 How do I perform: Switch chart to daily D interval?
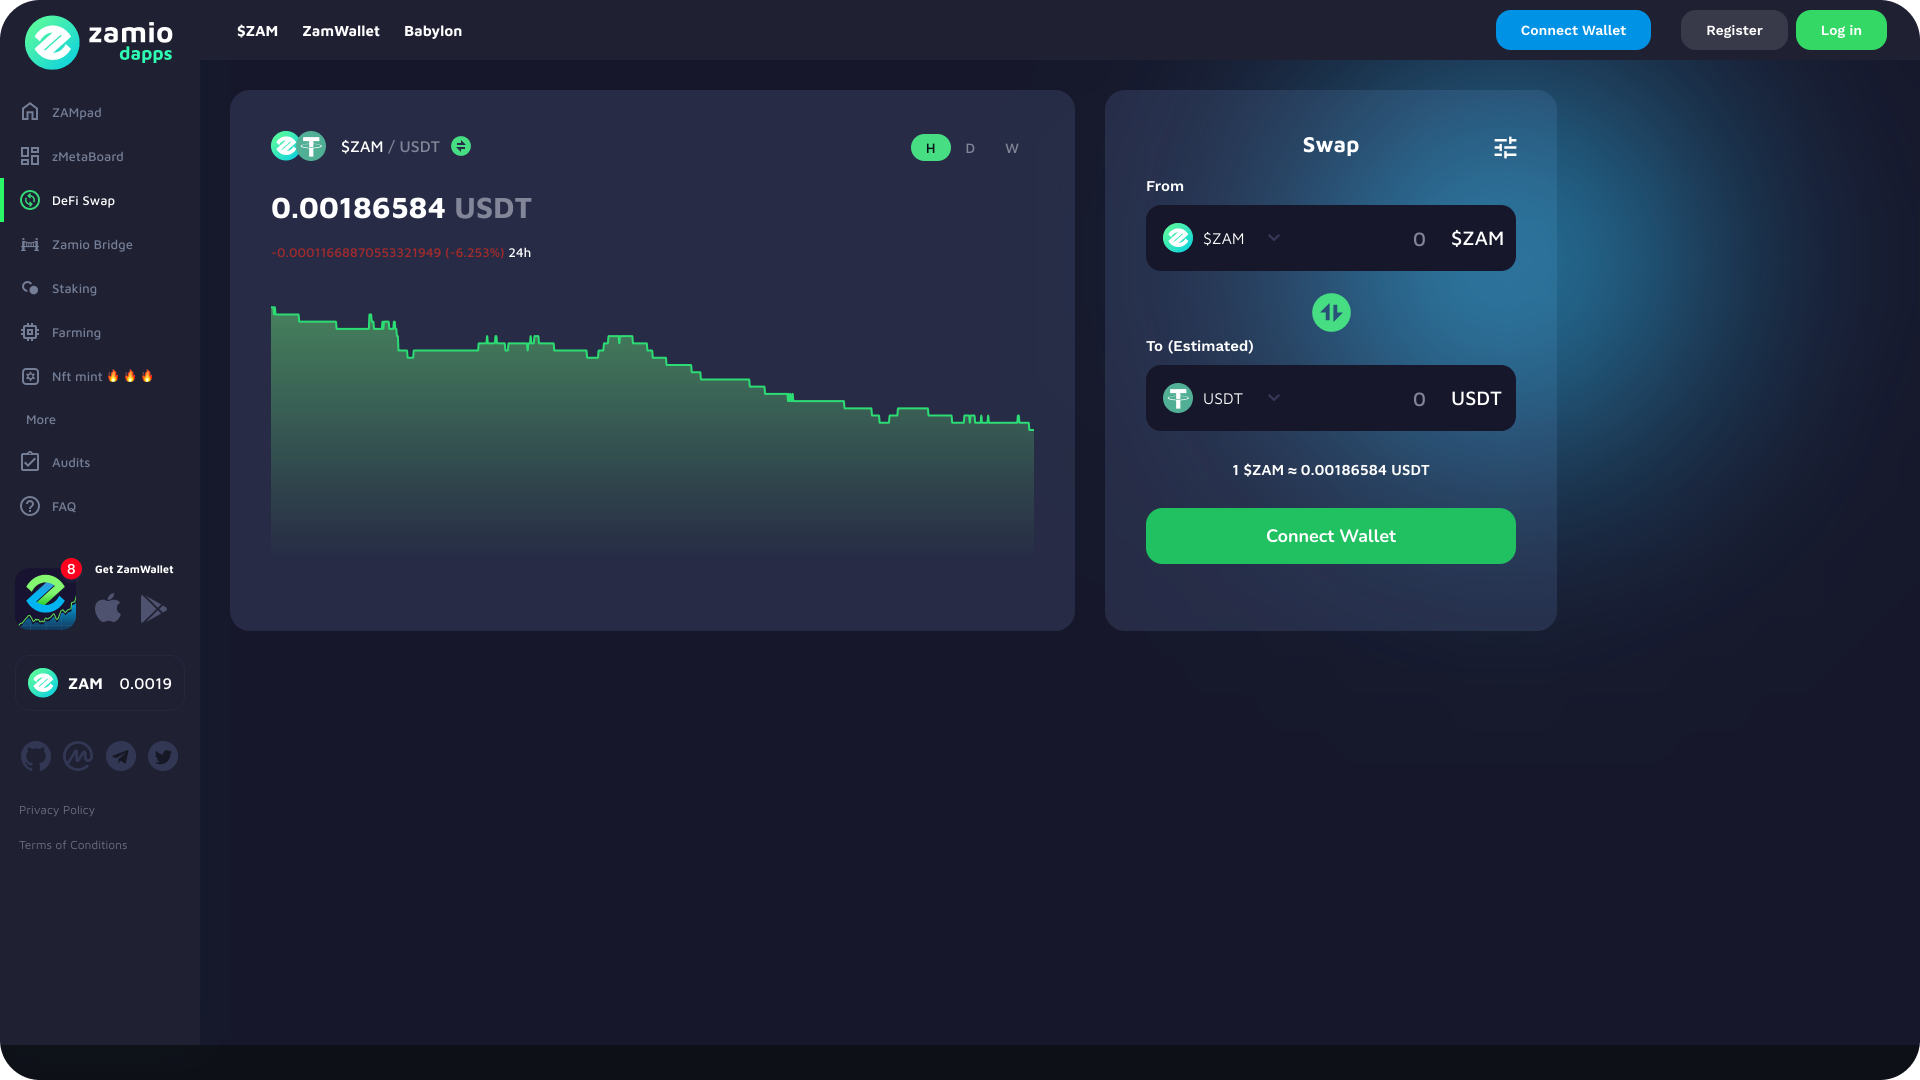click(x=970, y=148)
